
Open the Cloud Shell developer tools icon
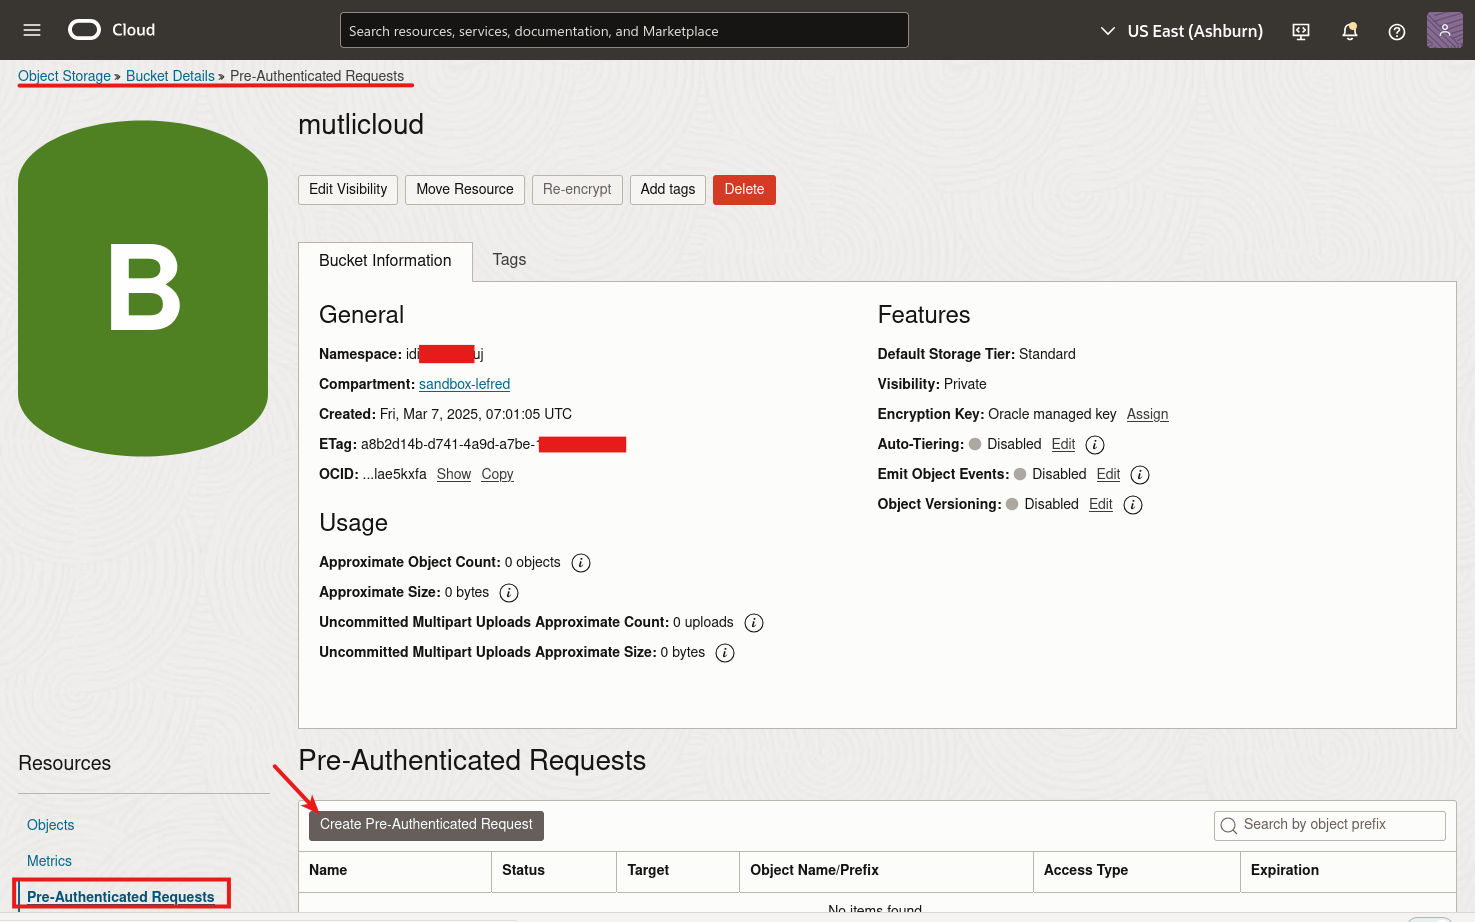pos(1301,31)
